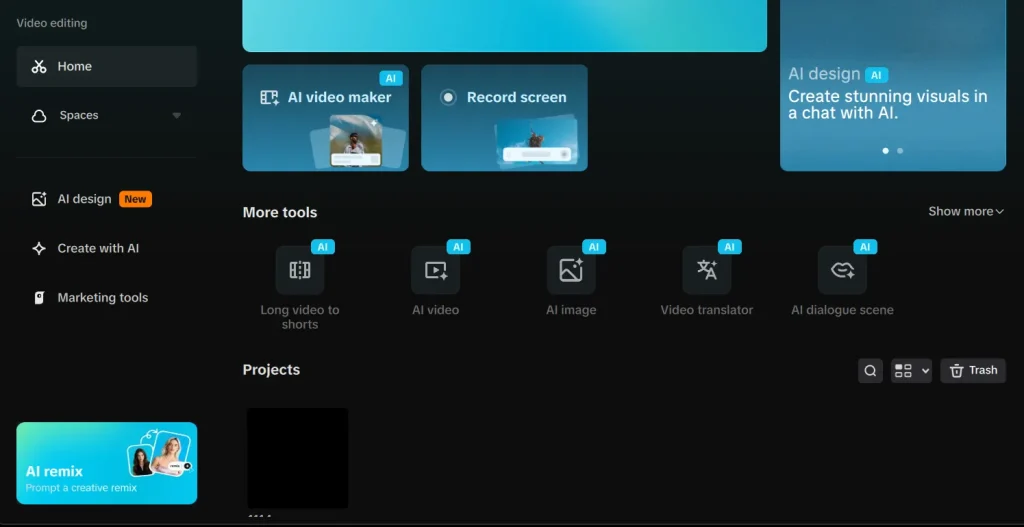Screen dimensions: 1024x527
Task: Click the AI design sidebar icon
Action: [39, 199]
